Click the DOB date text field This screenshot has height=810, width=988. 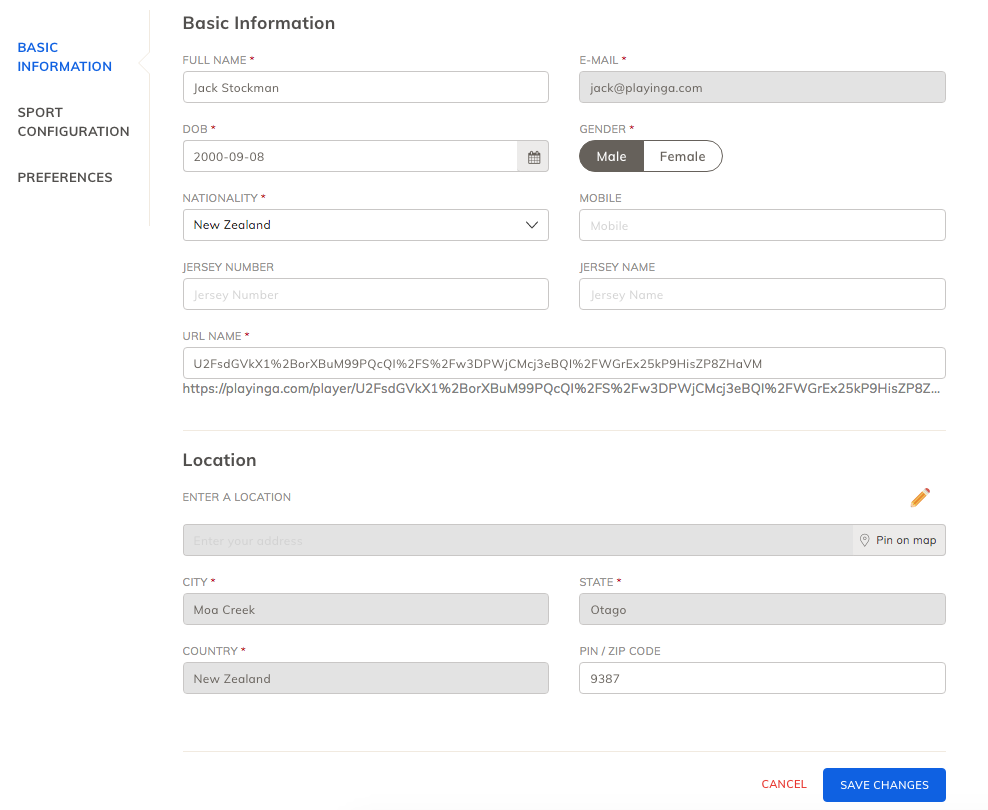(350, 157)
